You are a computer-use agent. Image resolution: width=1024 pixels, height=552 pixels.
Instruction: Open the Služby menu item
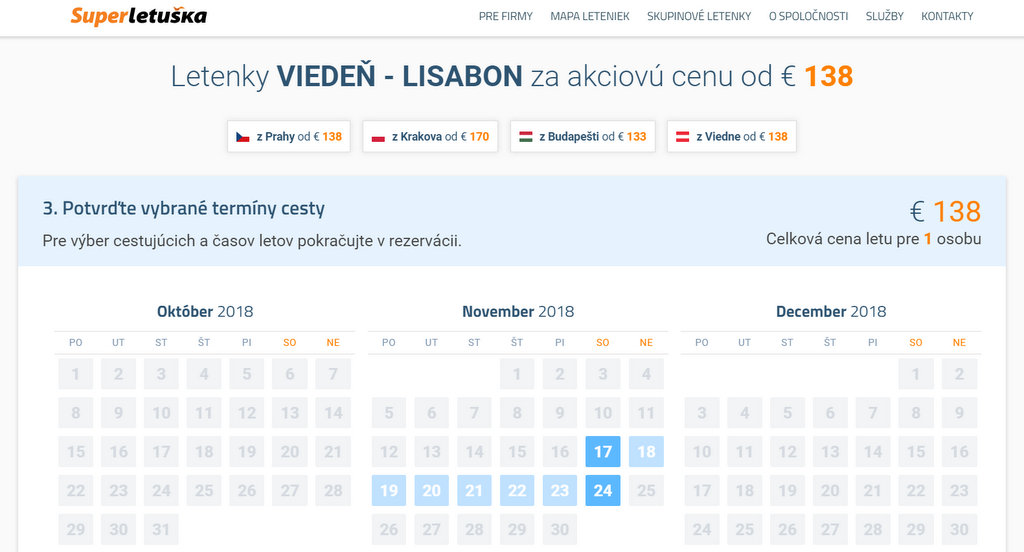tap(885, 16)
